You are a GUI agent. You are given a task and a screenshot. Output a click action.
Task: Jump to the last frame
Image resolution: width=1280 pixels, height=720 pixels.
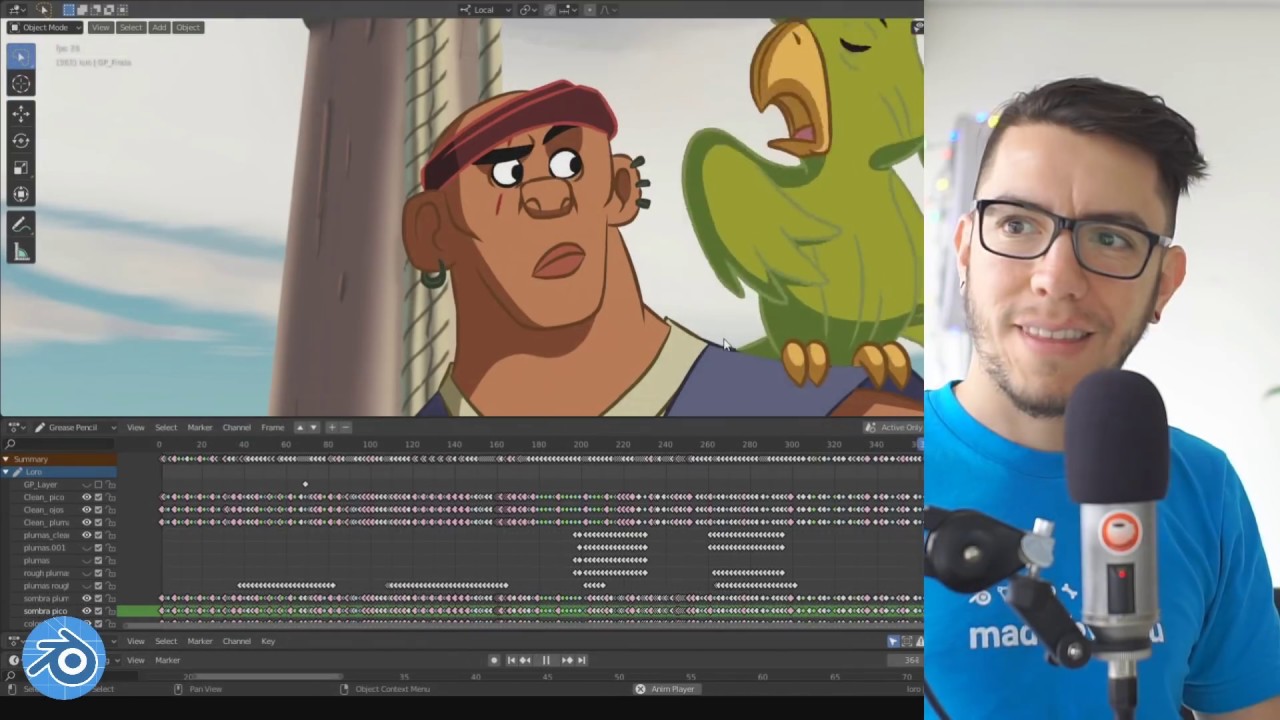[582, 660]
